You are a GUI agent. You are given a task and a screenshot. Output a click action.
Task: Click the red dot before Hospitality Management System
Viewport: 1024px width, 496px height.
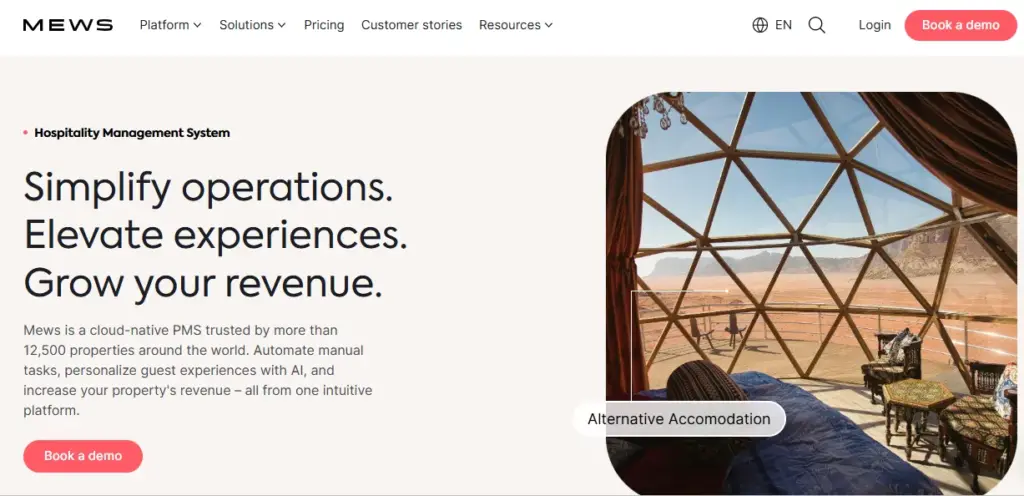point(26,132)
